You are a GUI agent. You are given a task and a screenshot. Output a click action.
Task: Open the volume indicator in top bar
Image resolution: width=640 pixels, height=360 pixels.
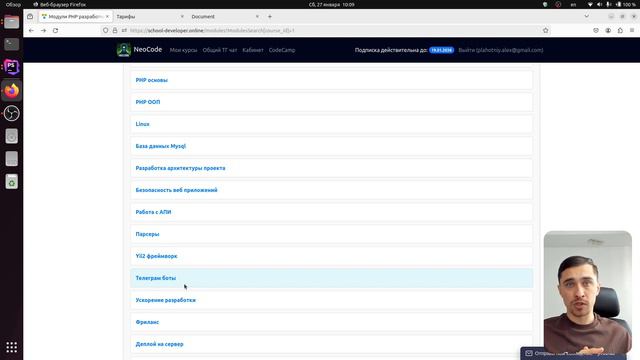pos(599,4)
